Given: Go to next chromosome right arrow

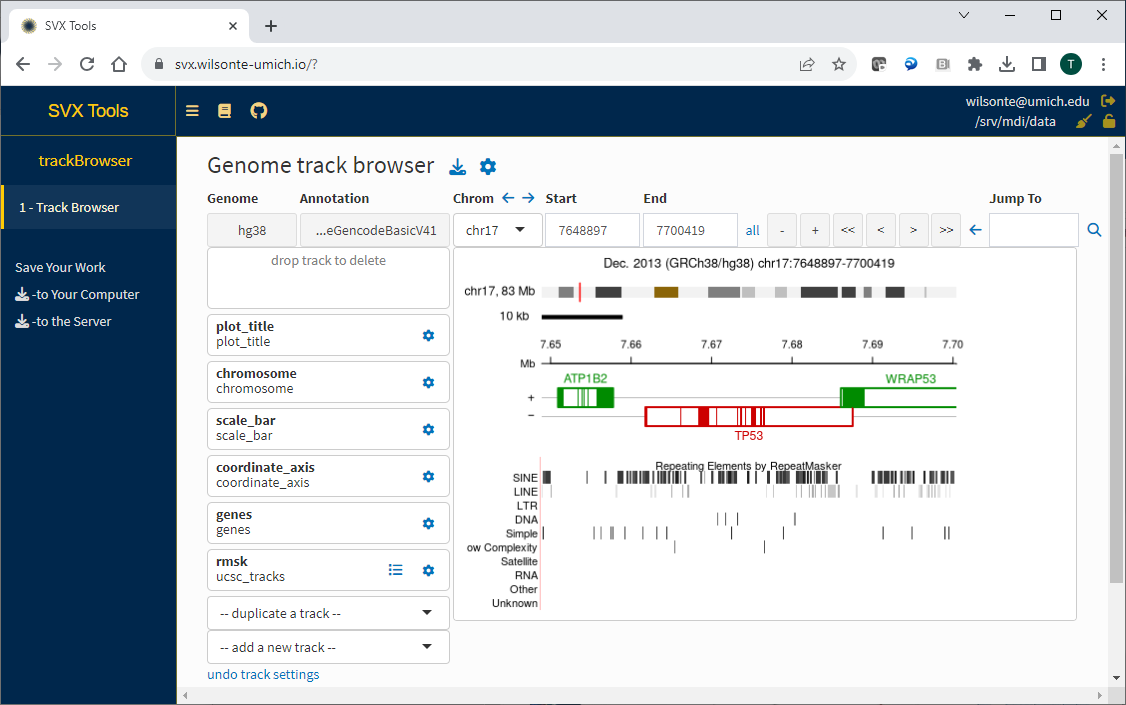Looking at the screenshot, I should (529, 198).
